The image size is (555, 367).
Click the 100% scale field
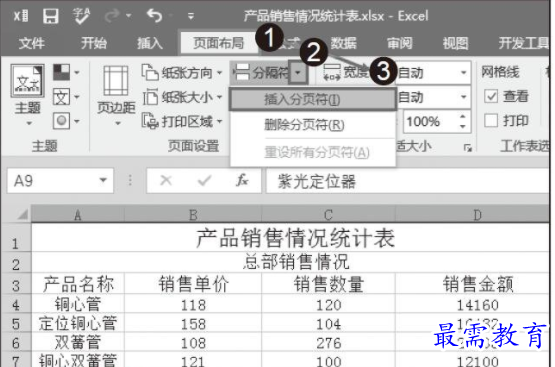[x=430, y=121]
